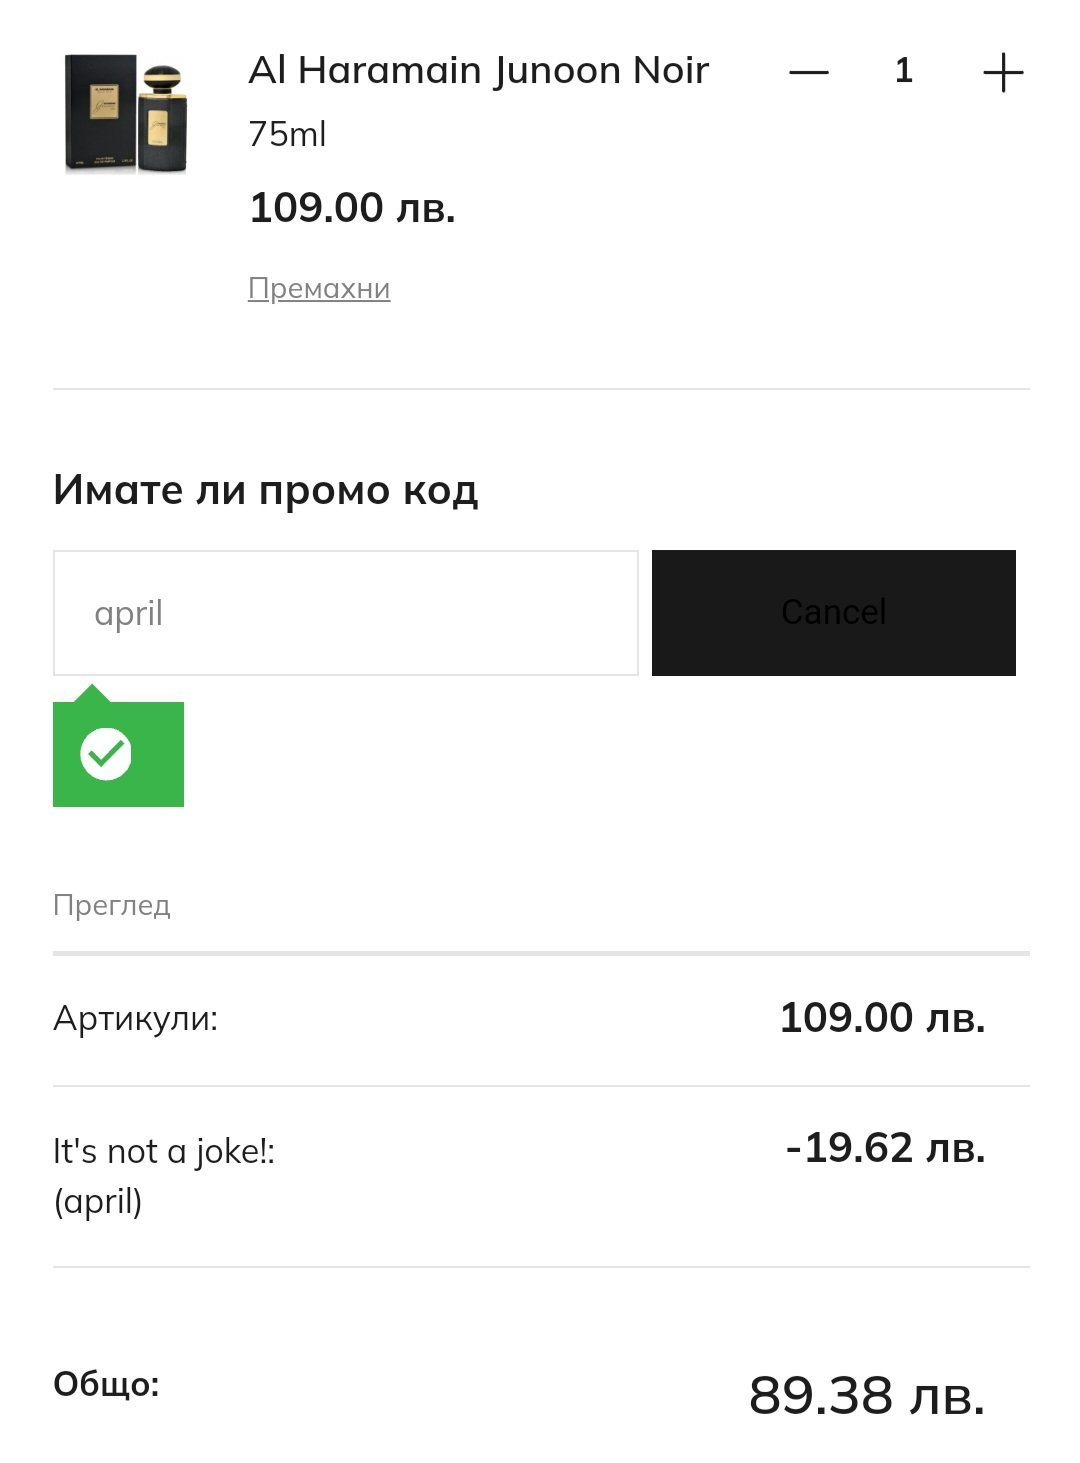Click the It's not a joke! discount label
The image size is (1080, 1463).
(164, 1152)
